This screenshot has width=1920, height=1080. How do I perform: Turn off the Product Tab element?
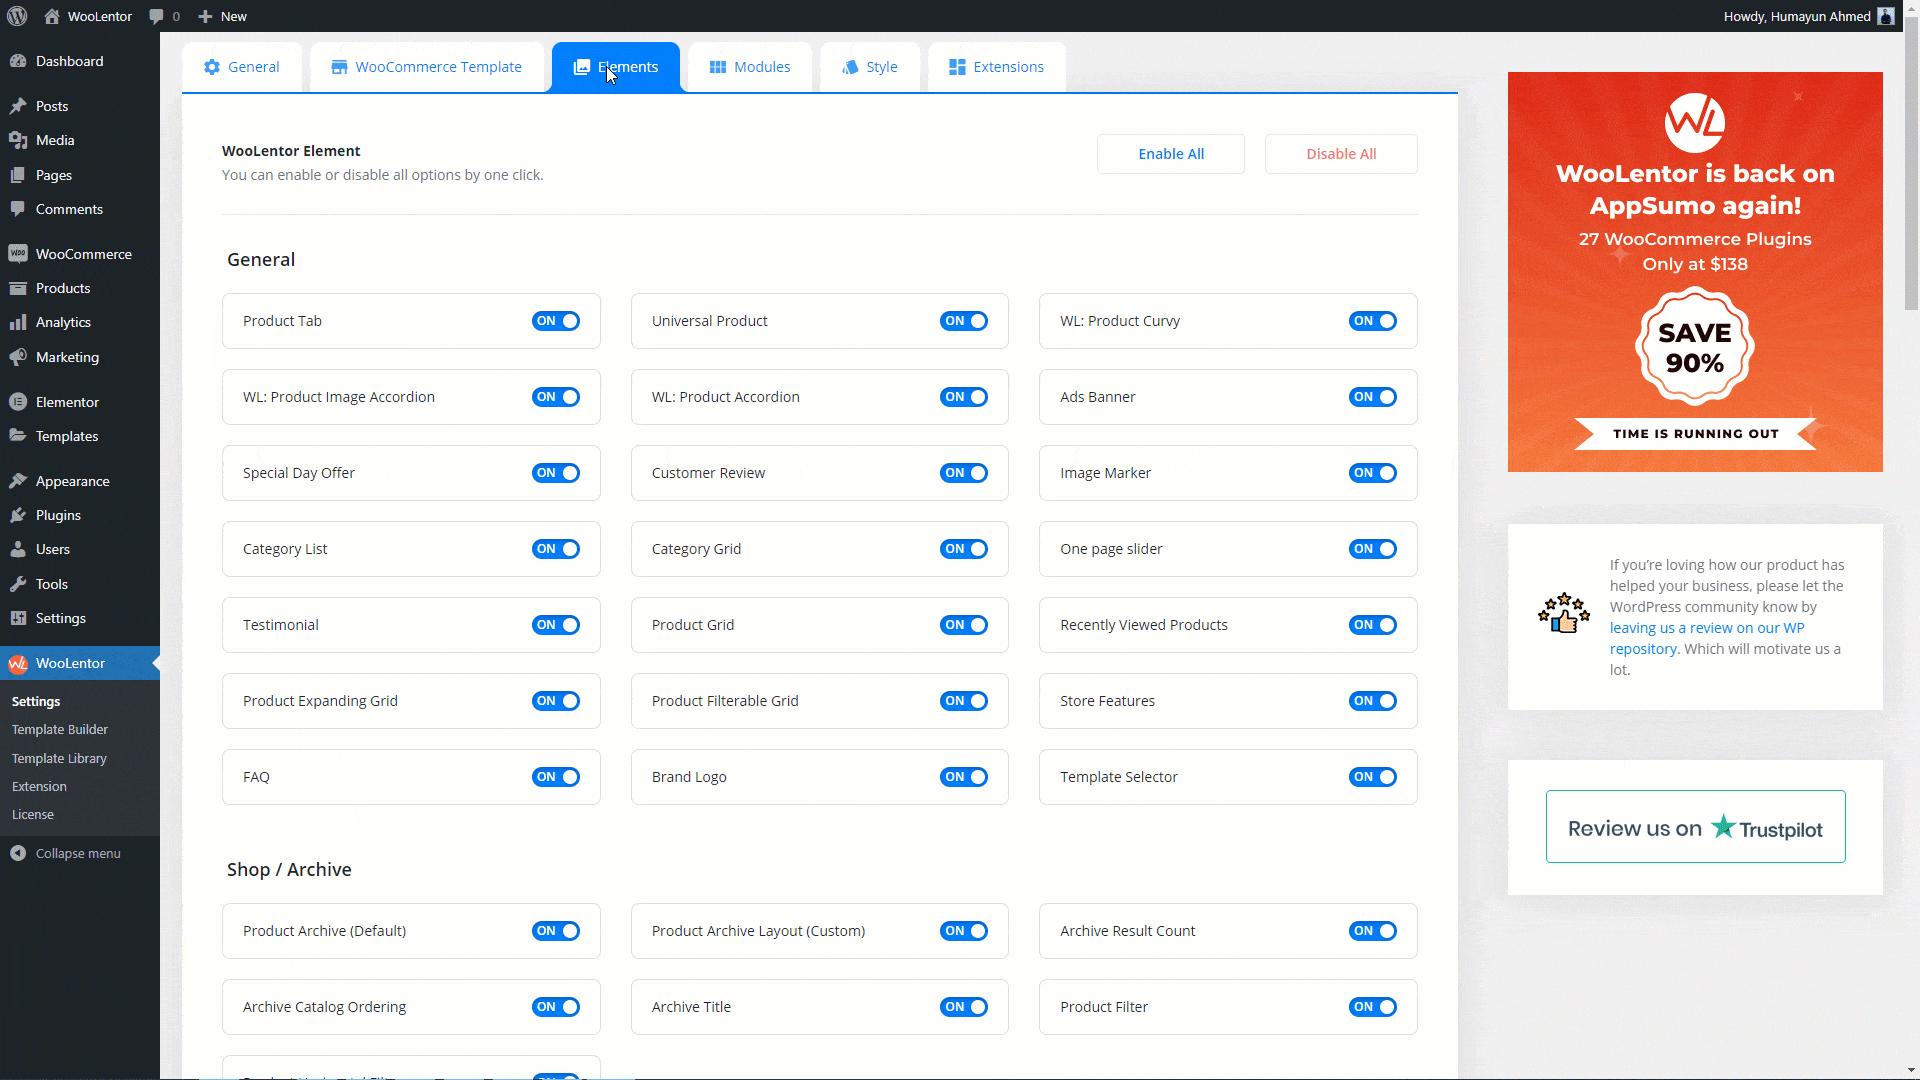pyautogui.click(x=555, y=321)
